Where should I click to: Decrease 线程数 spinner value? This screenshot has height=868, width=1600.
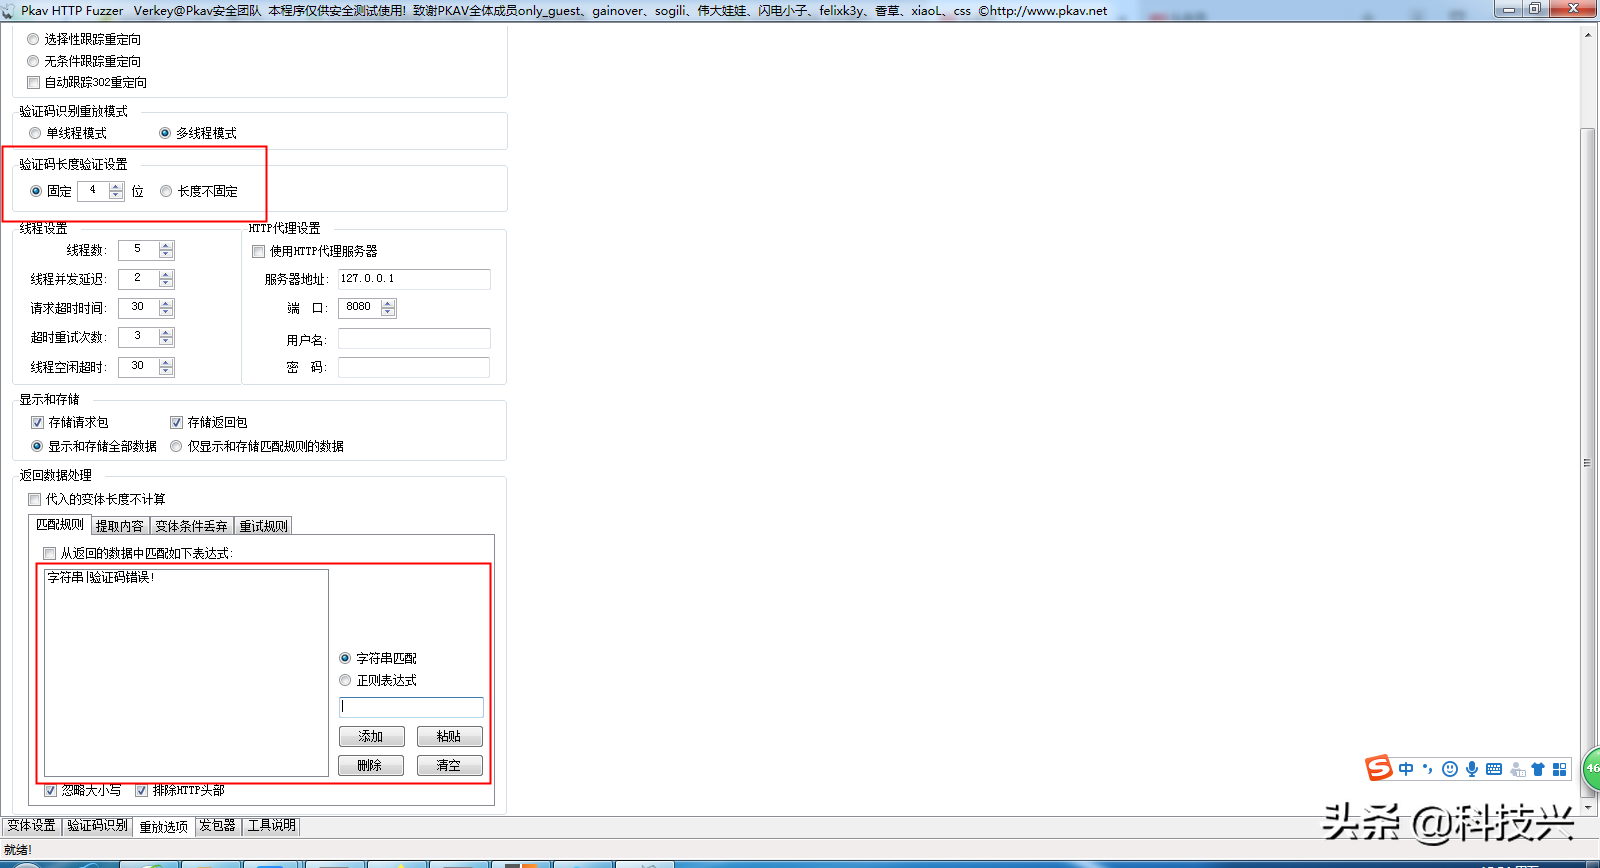166,254
